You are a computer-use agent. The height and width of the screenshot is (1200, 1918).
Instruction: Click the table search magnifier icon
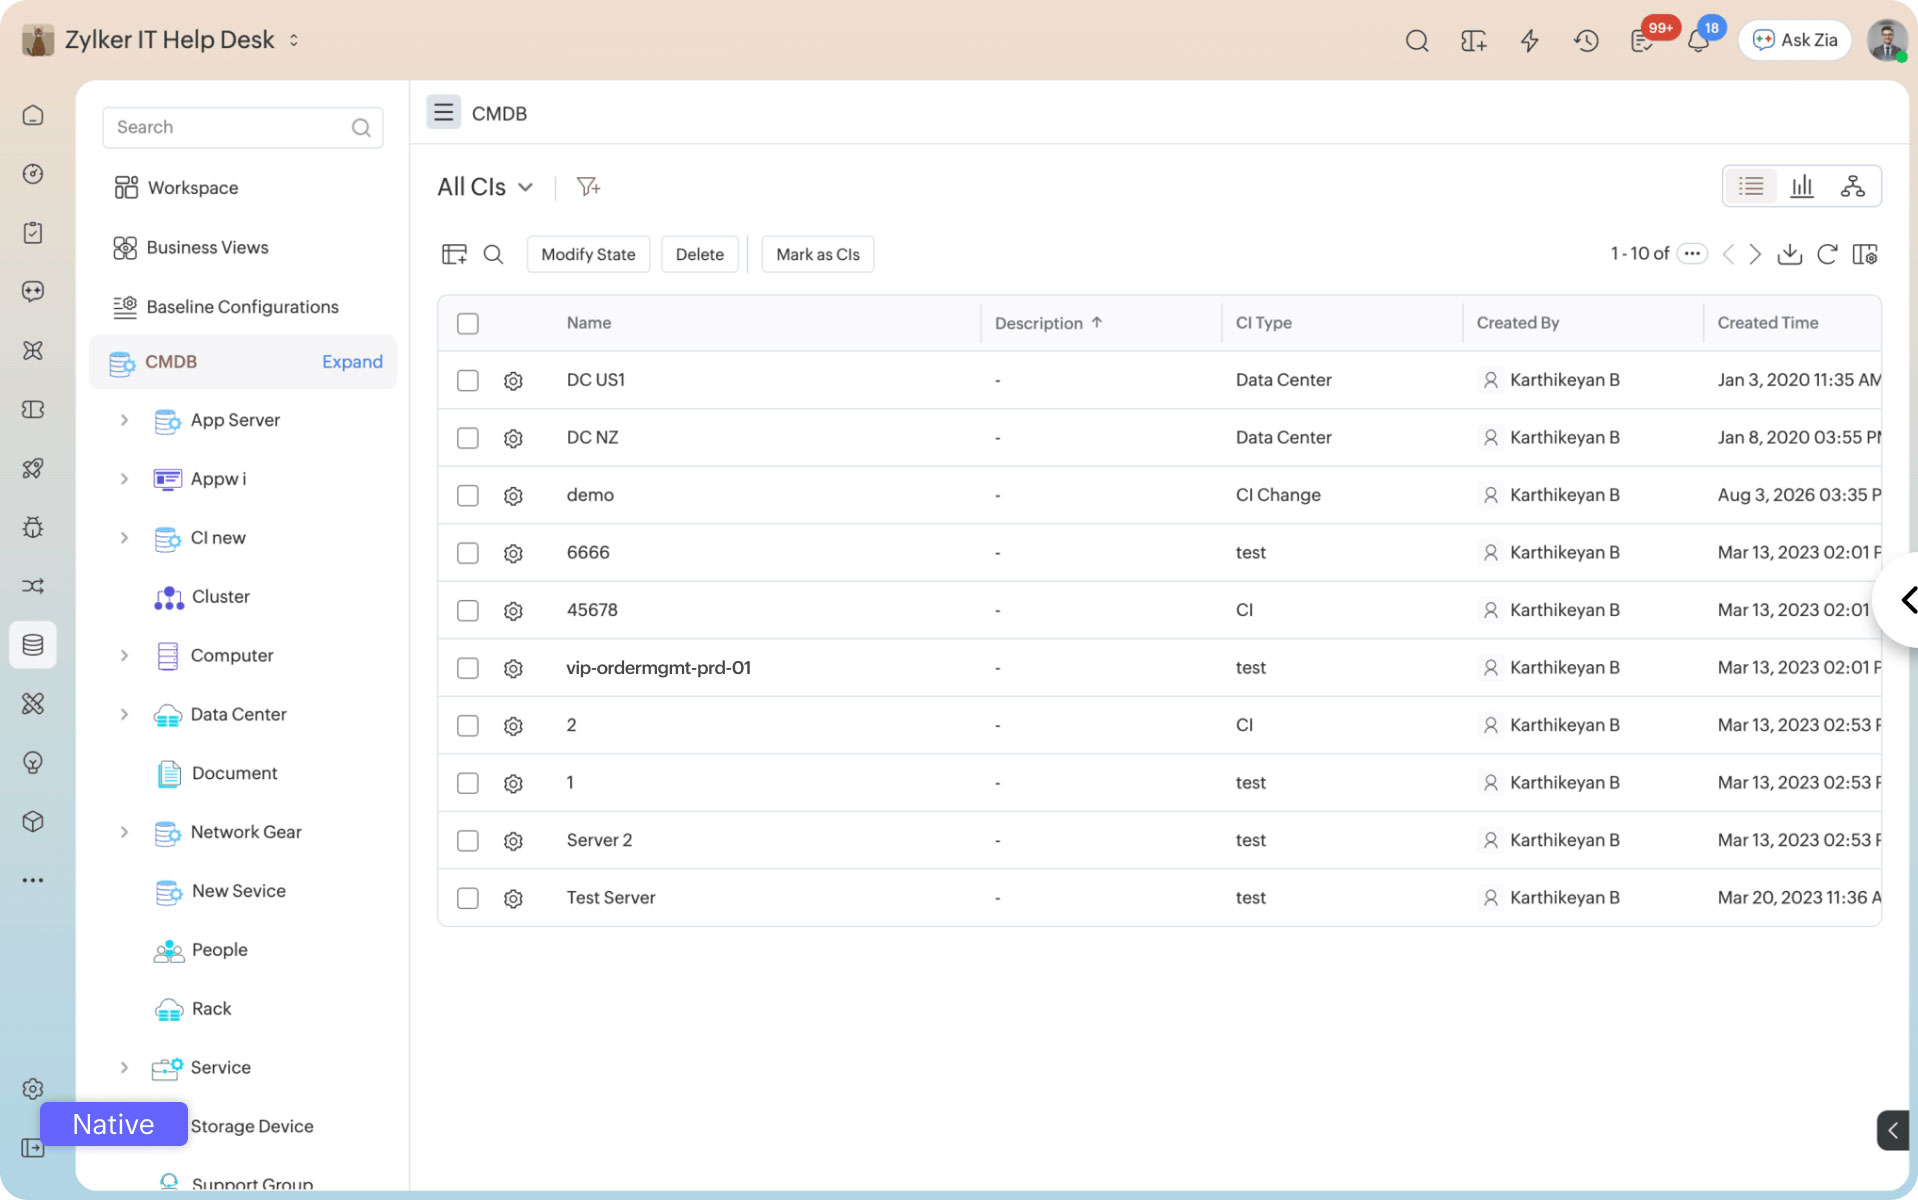click(493, 254)
